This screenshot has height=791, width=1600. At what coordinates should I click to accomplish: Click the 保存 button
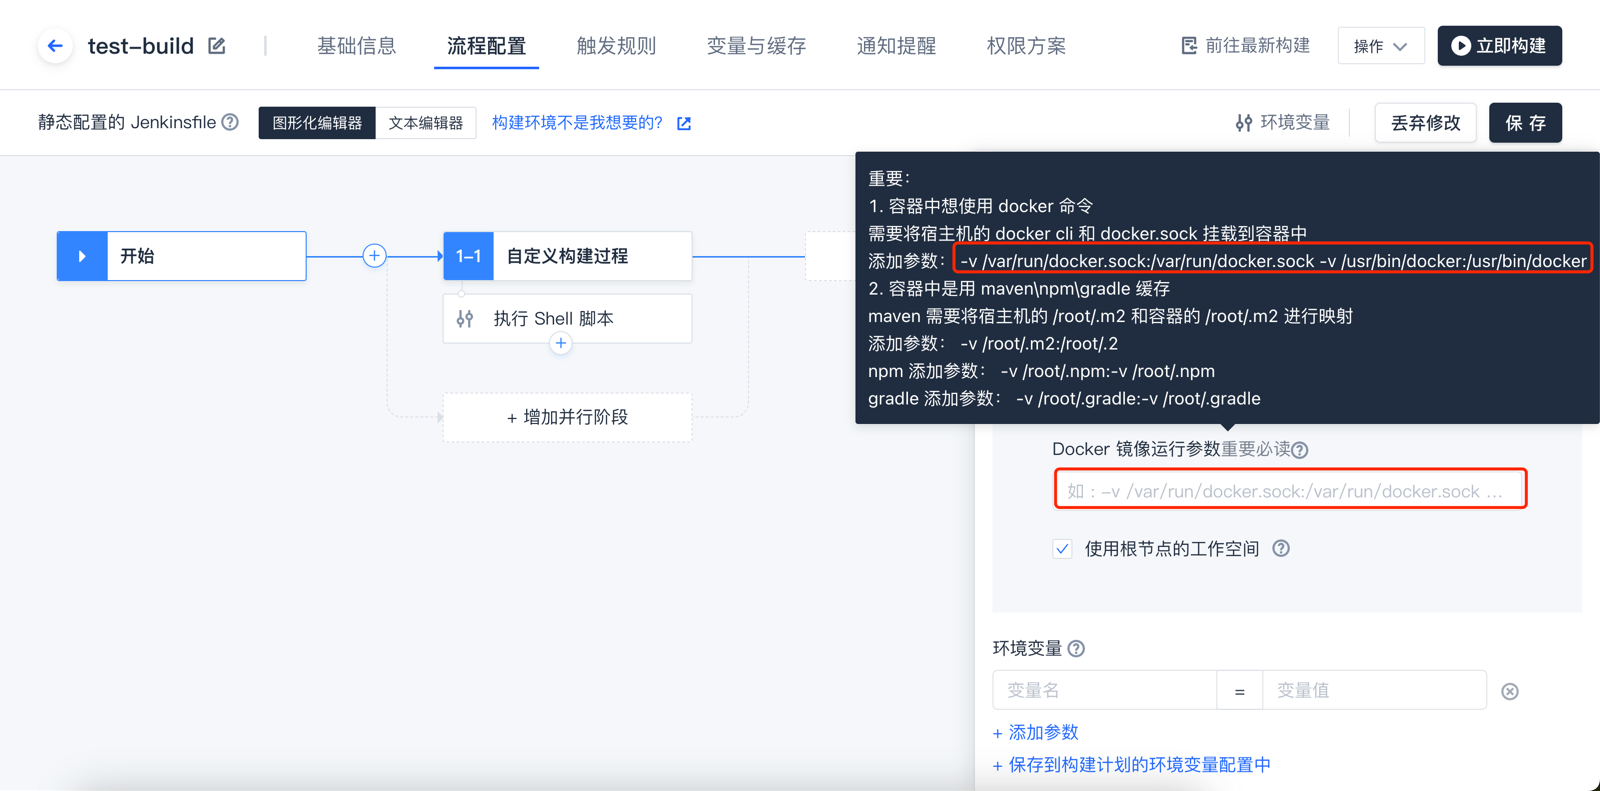tap(1525, 123)
